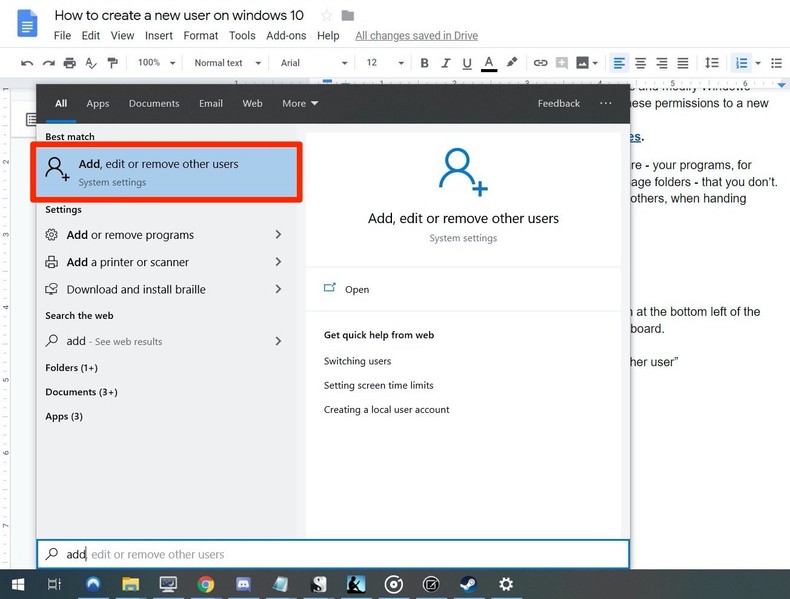Toggle bold formatting
Screen dimensions: 790x599
point(424,63)
